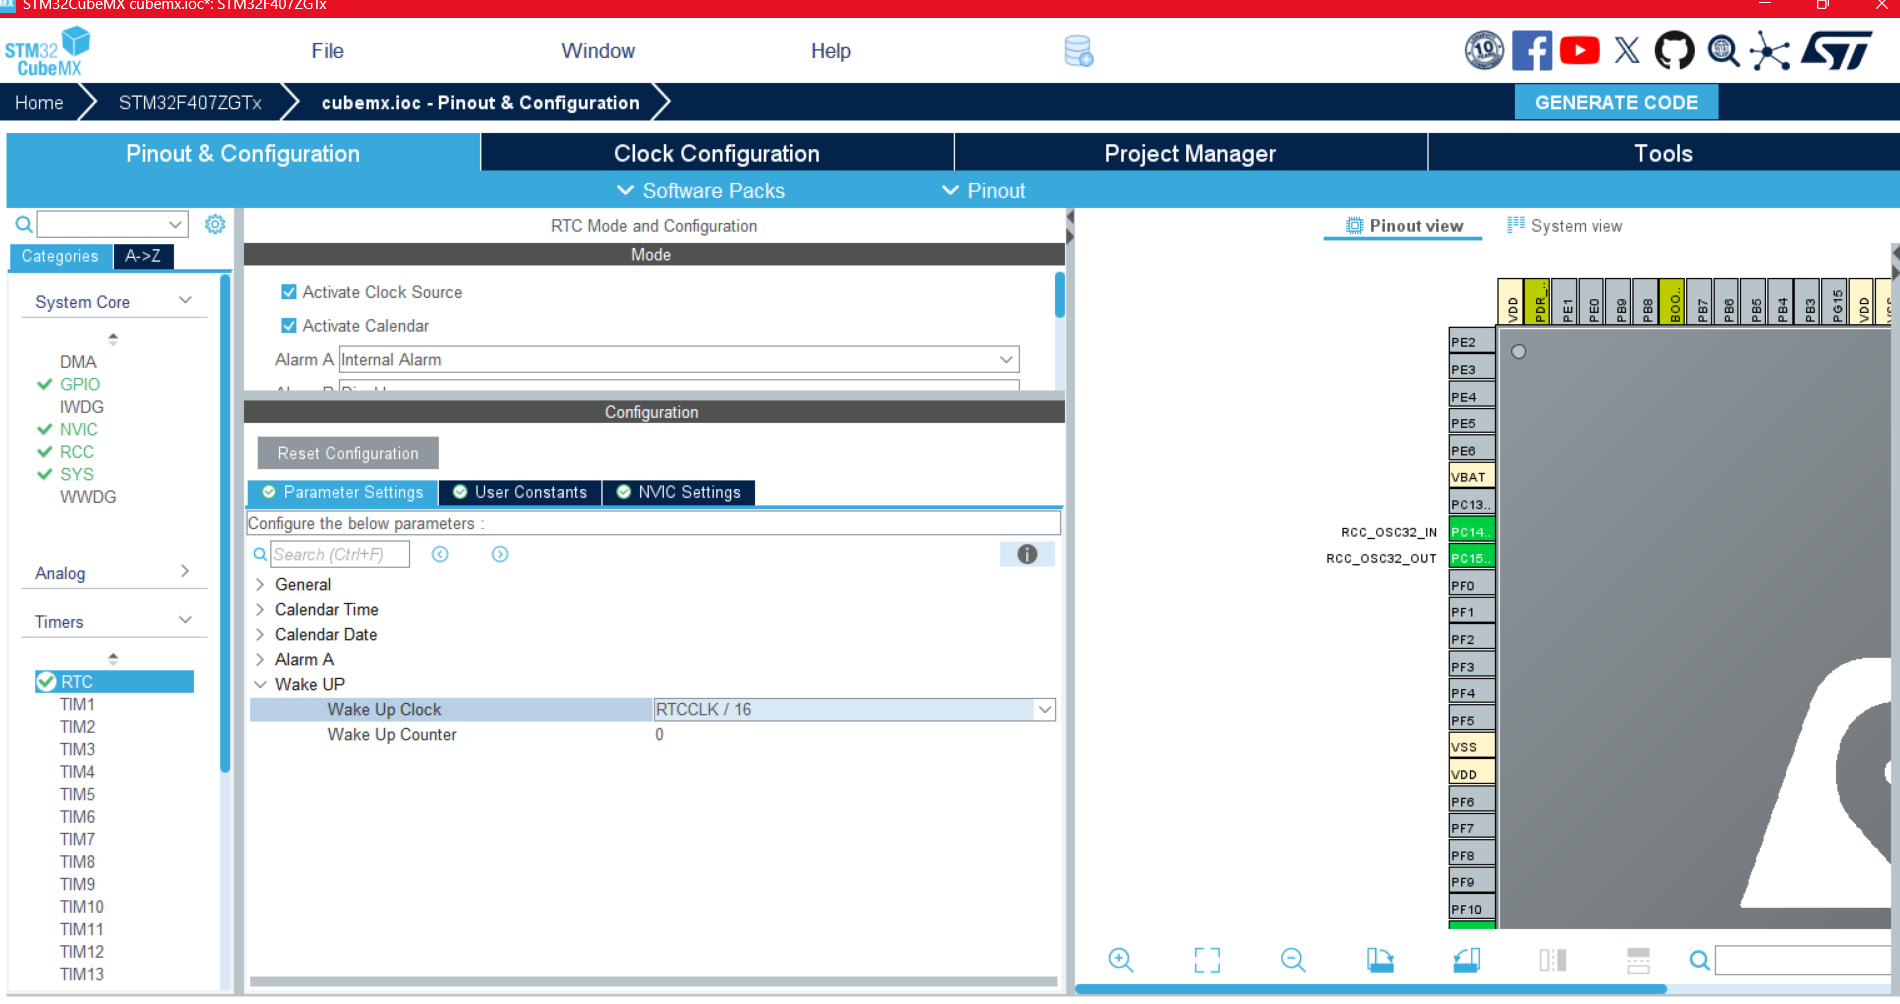
Task: Open the 10-year anniversary badge icon
Action: pyautogui.click(x=1484, y=50)
